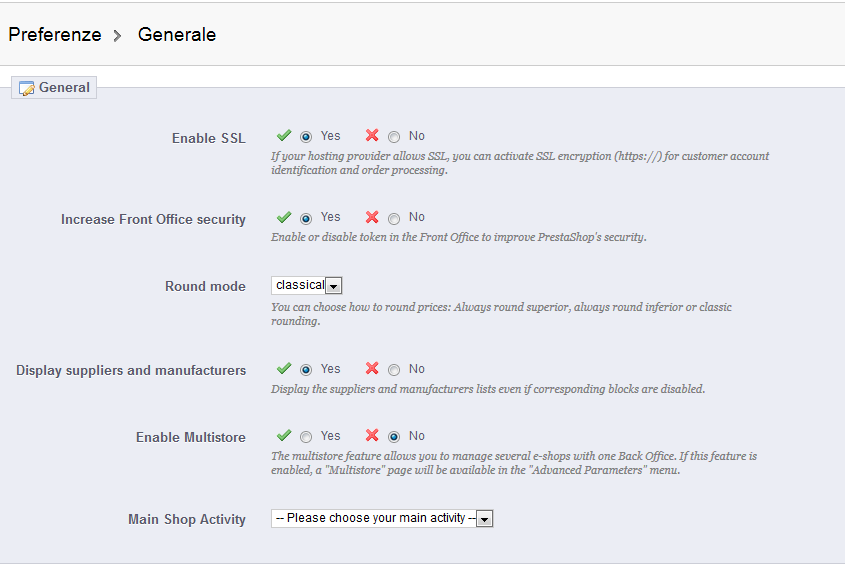Open the Round mode dropdown

pos(307,286)
